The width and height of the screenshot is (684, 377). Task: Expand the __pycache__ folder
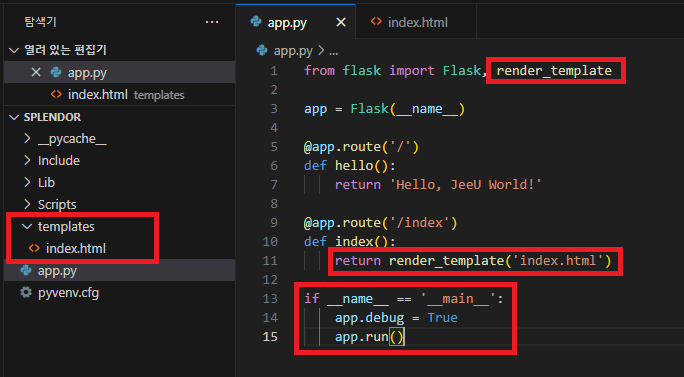pyautogui.click(x=27, y=139)
